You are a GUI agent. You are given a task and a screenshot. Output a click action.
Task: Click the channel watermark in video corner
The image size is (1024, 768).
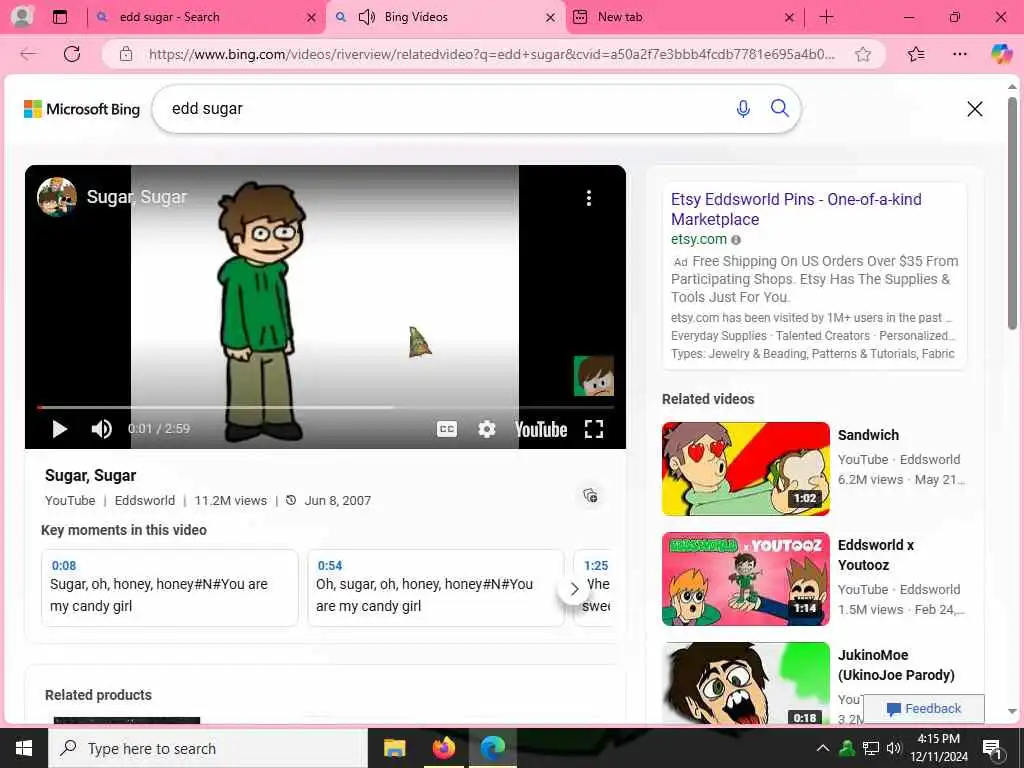click(594, 376)
